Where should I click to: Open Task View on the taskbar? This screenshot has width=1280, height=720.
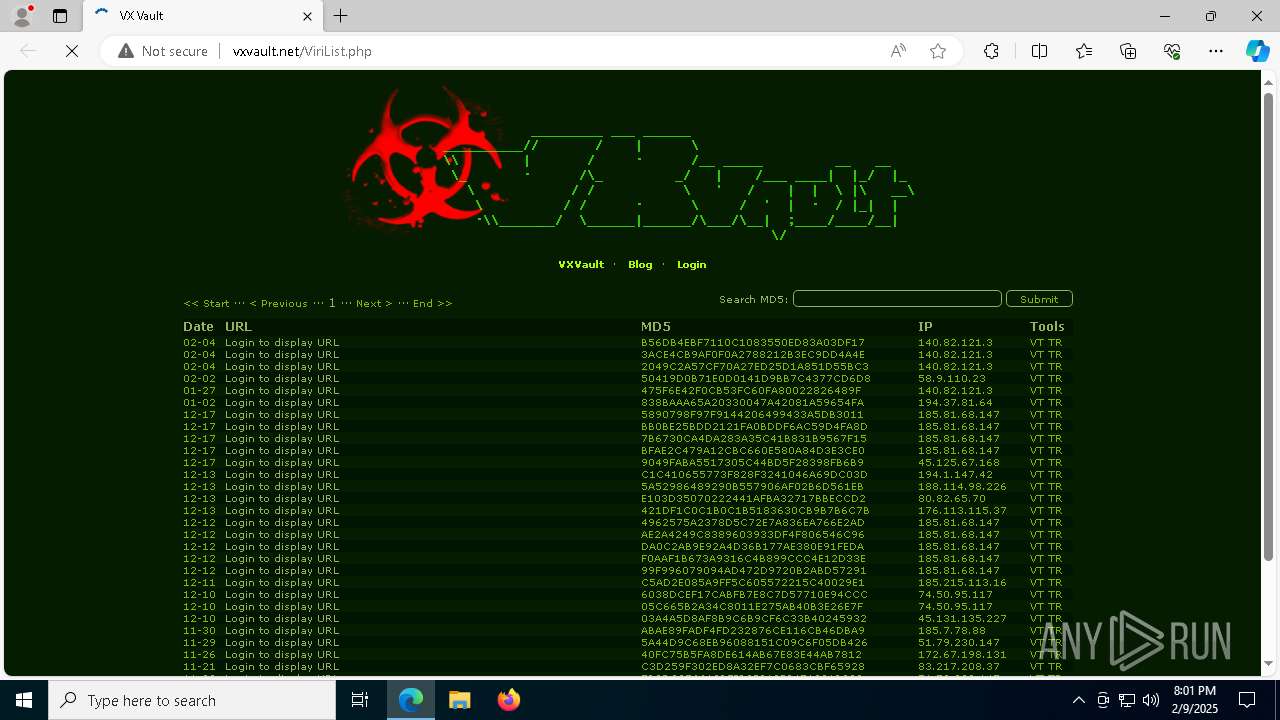tap(360, 700)
